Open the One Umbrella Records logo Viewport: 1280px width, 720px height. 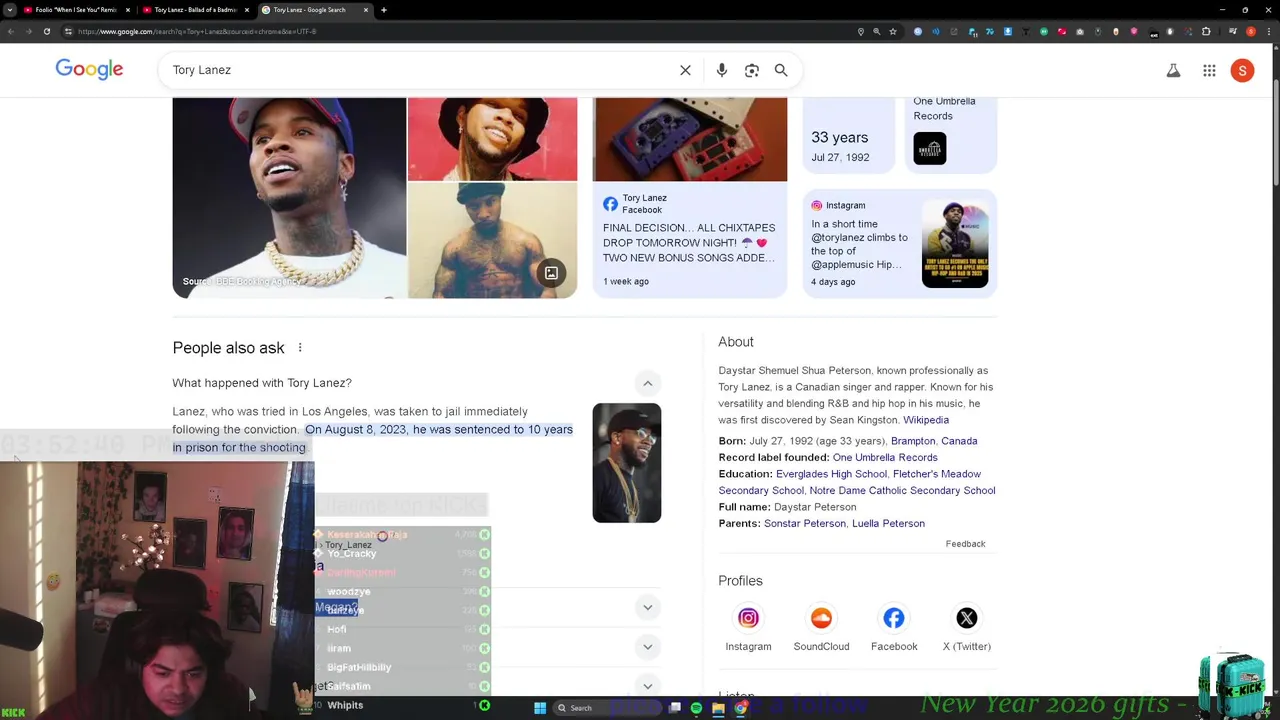coord(929,149)
